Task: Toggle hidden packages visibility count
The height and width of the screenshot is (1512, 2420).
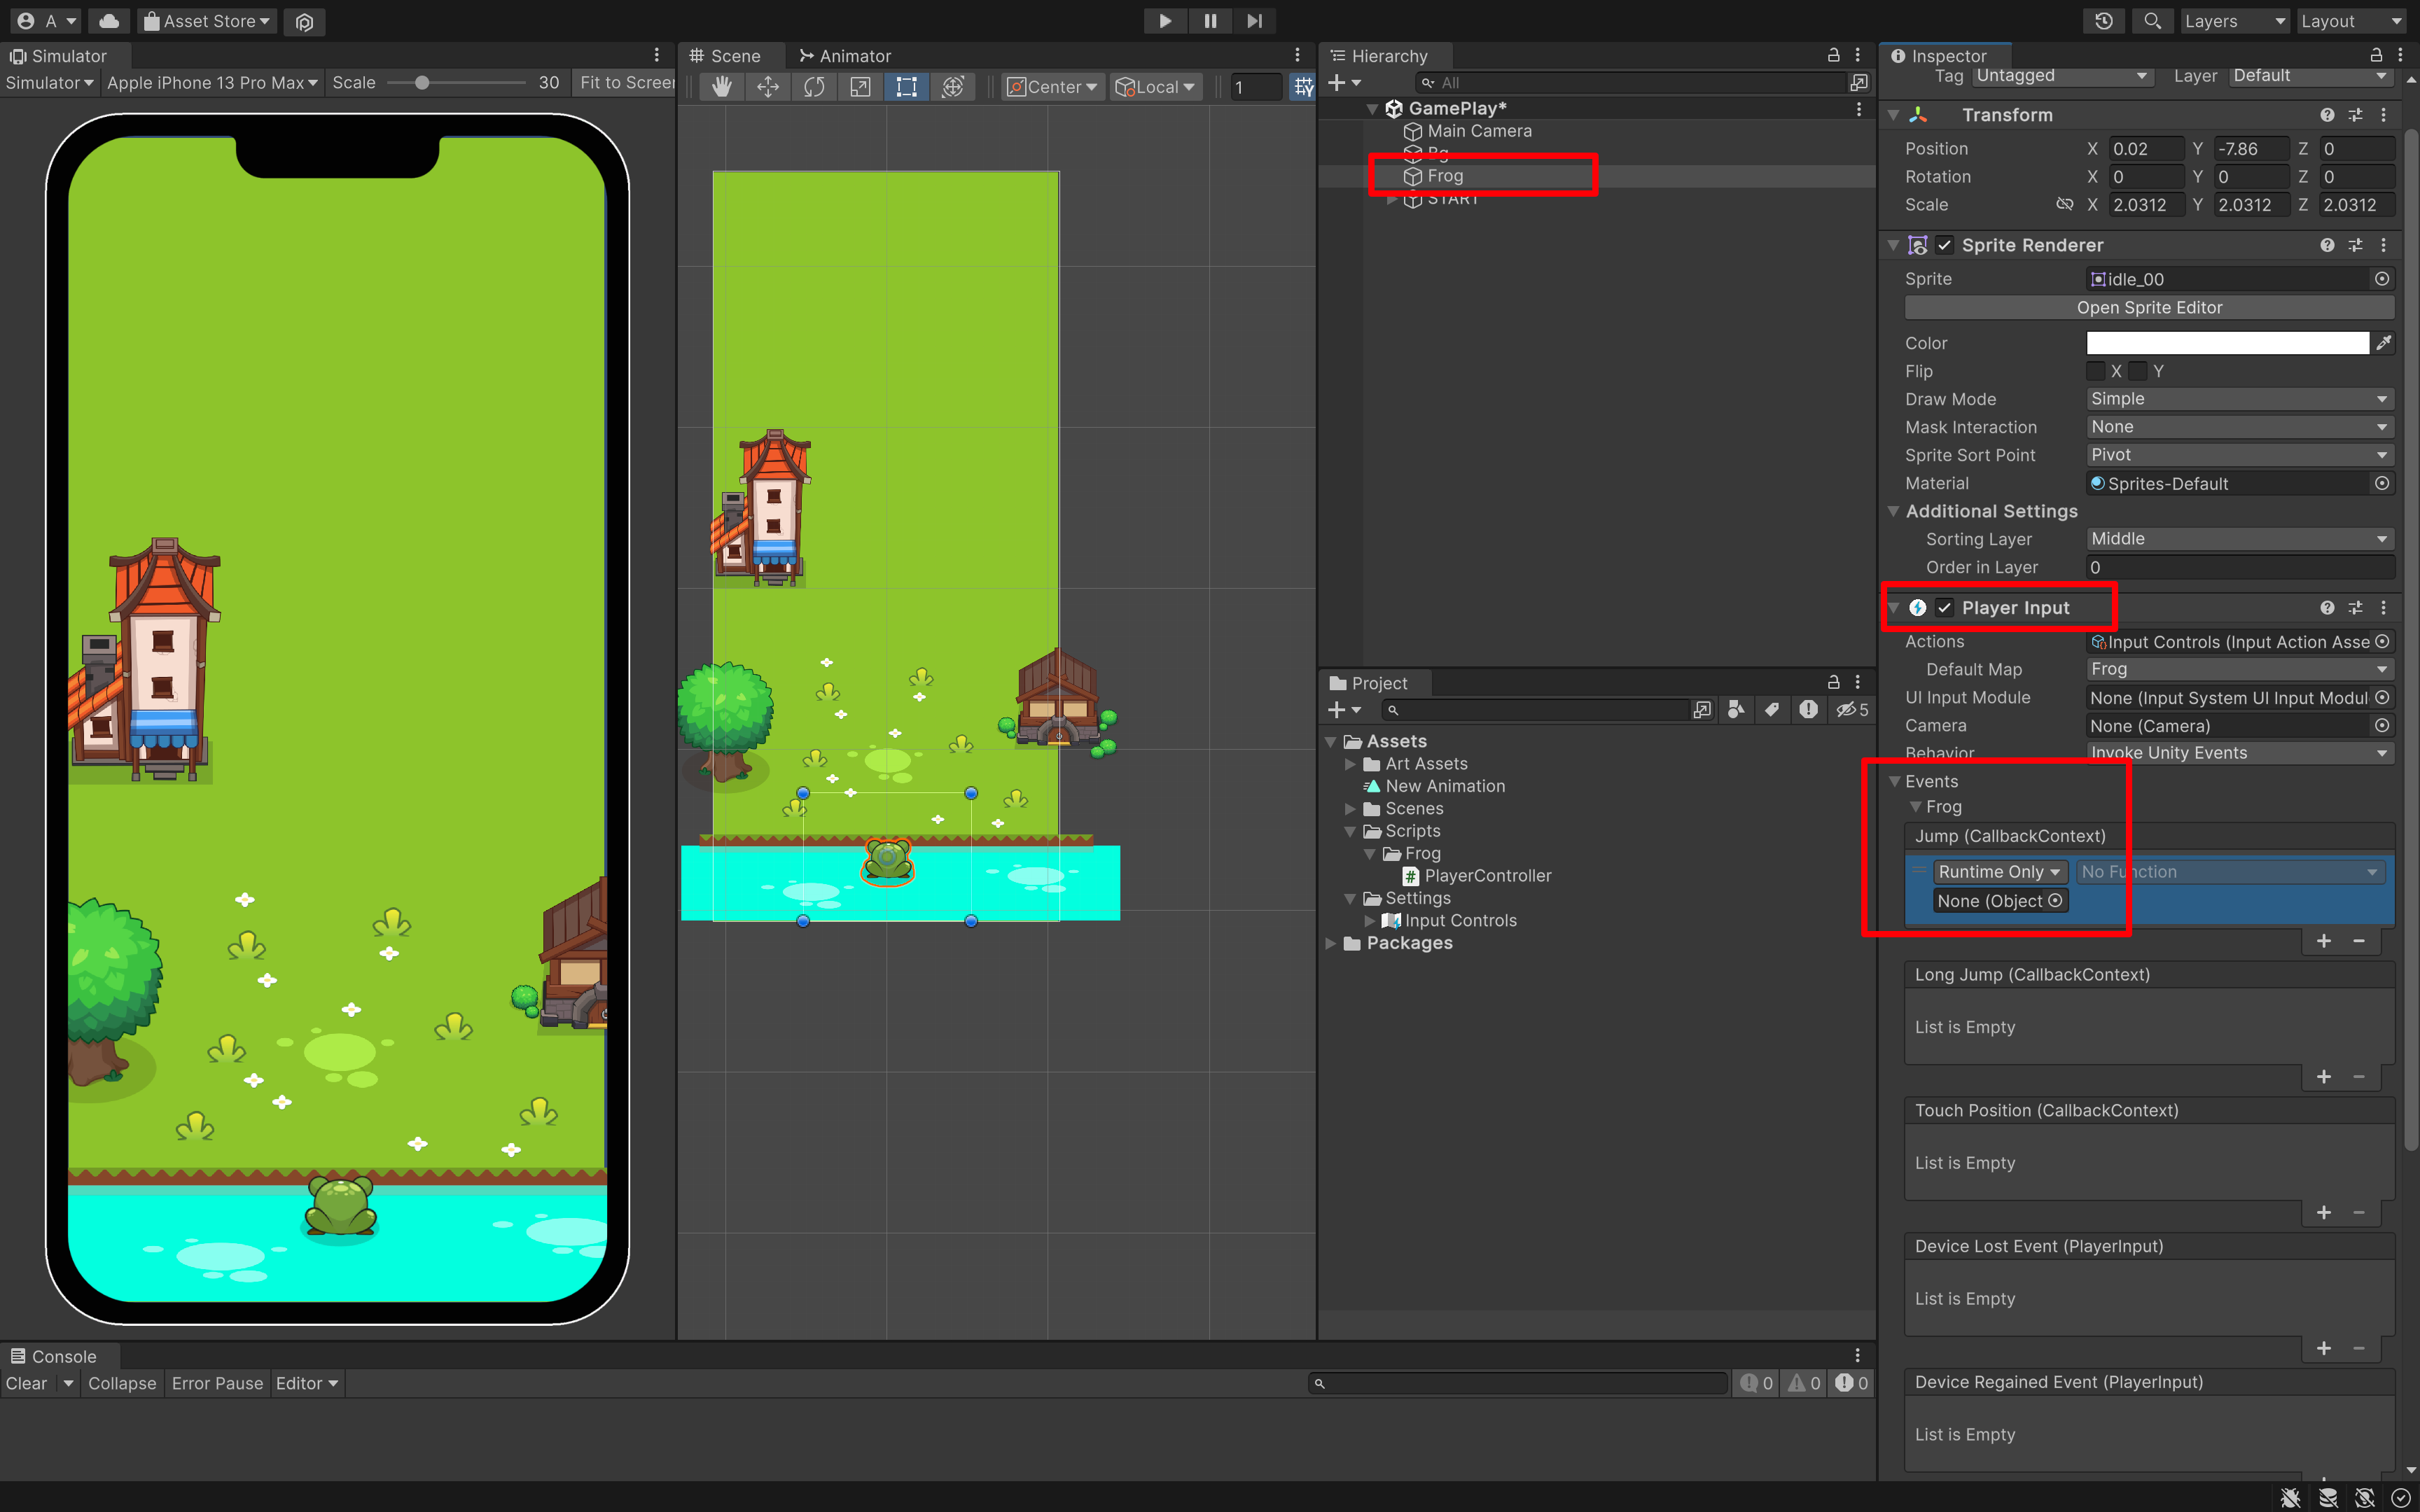Action: 1852,710
